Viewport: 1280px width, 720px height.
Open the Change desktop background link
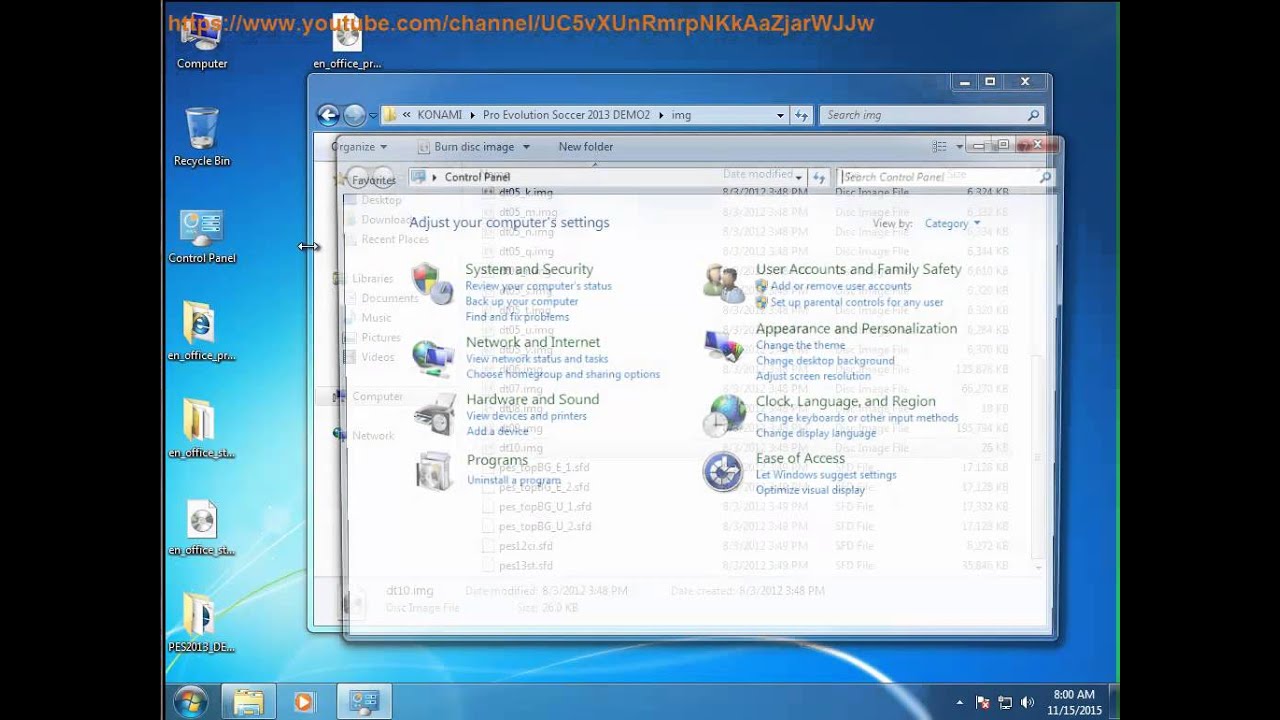click(x=825, y=361)
